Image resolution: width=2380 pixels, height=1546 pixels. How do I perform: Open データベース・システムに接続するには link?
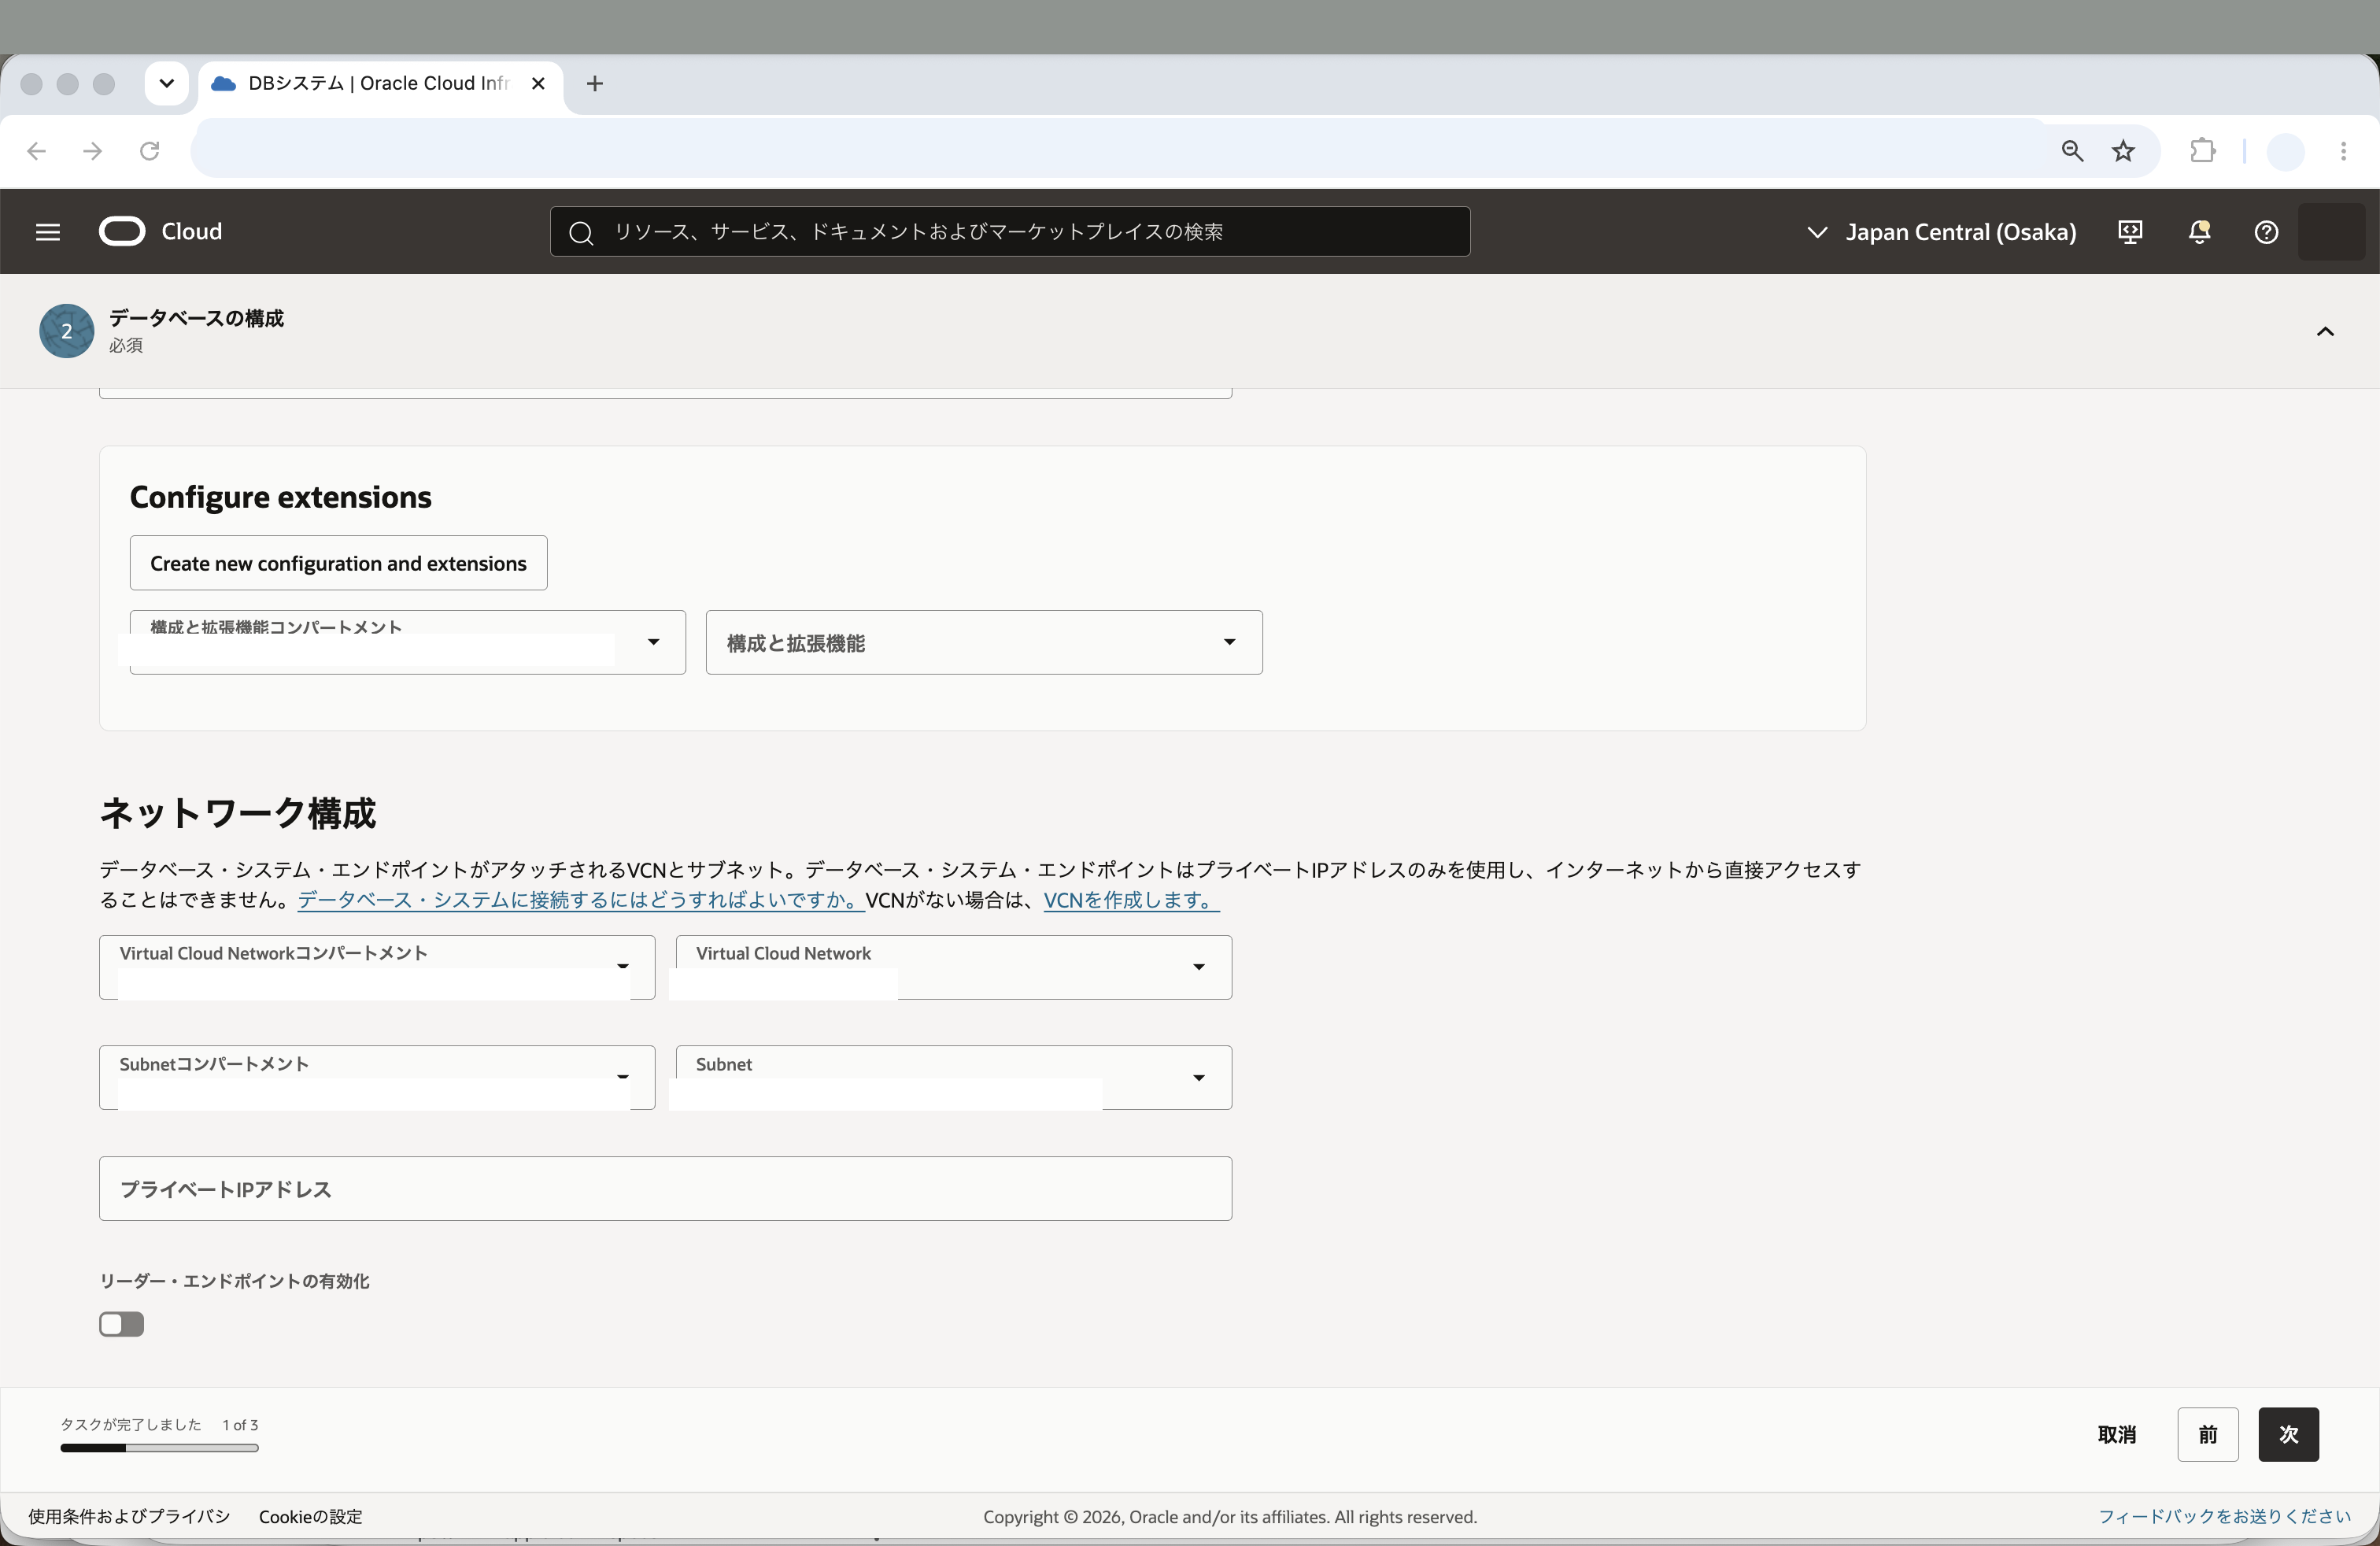tap(580, 900)
